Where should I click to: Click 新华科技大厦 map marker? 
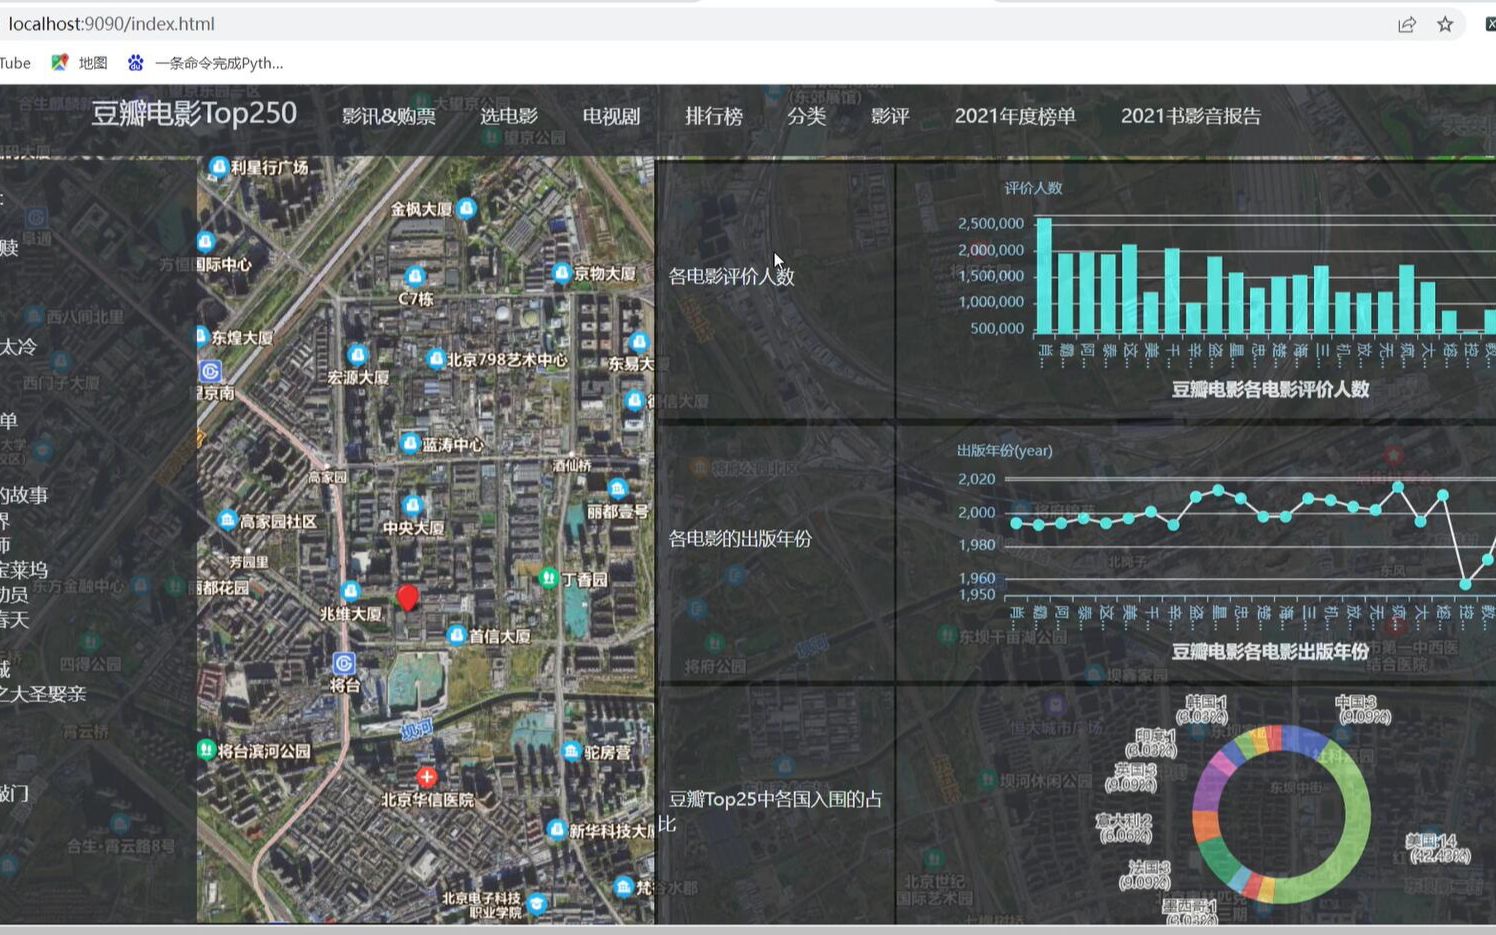[557, 829]
